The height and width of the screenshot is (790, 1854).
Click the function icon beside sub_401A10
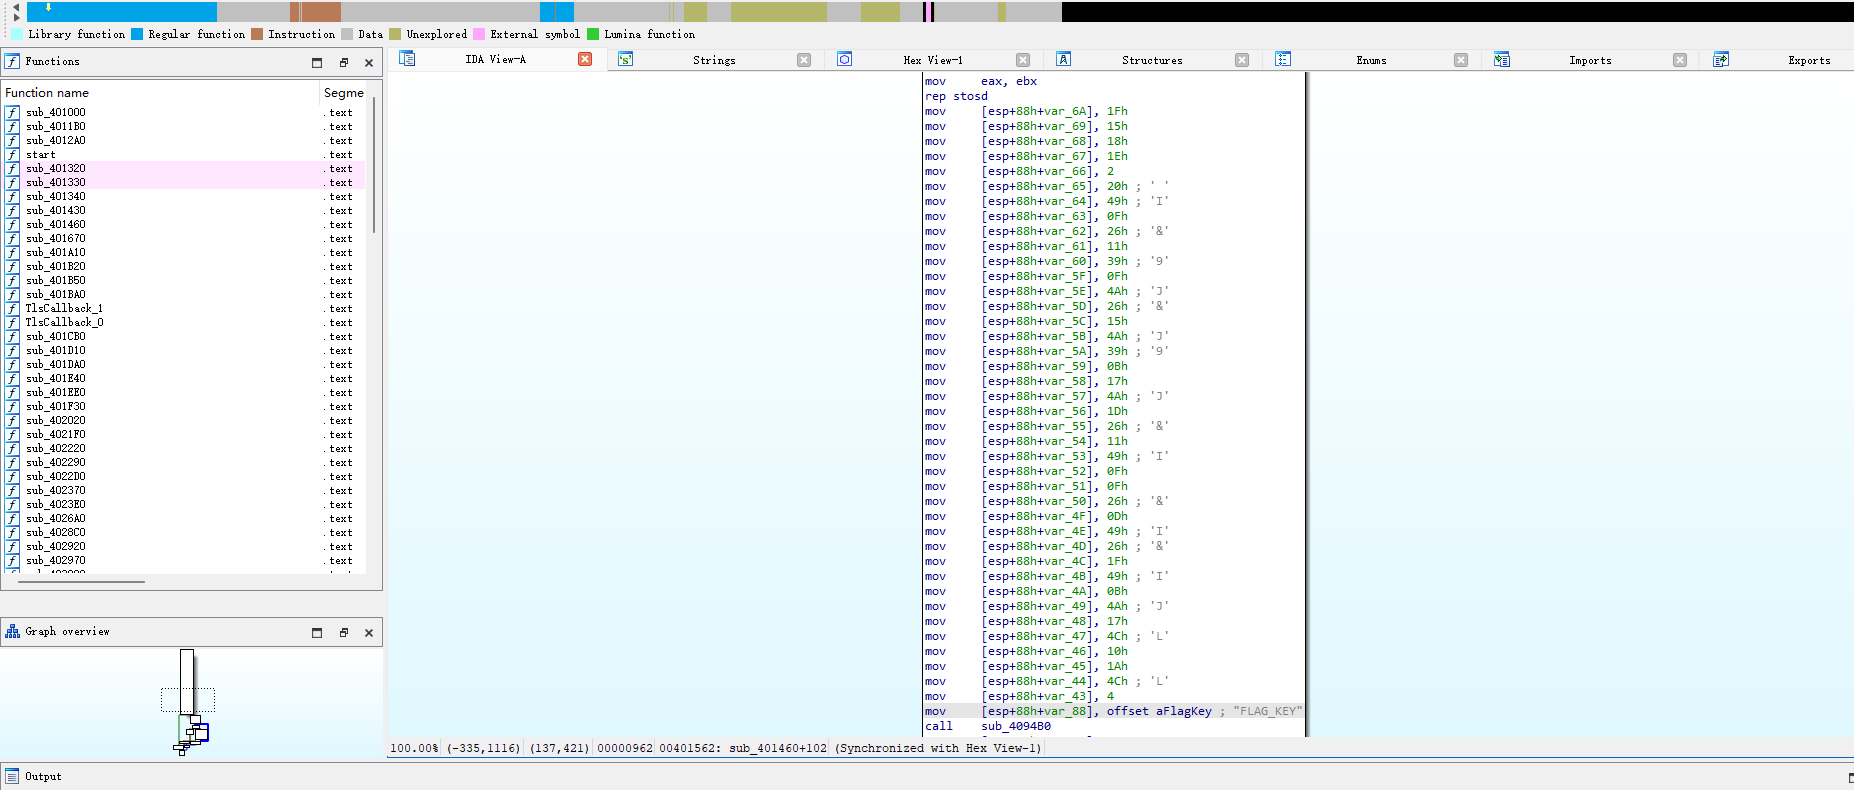[12, 252]
